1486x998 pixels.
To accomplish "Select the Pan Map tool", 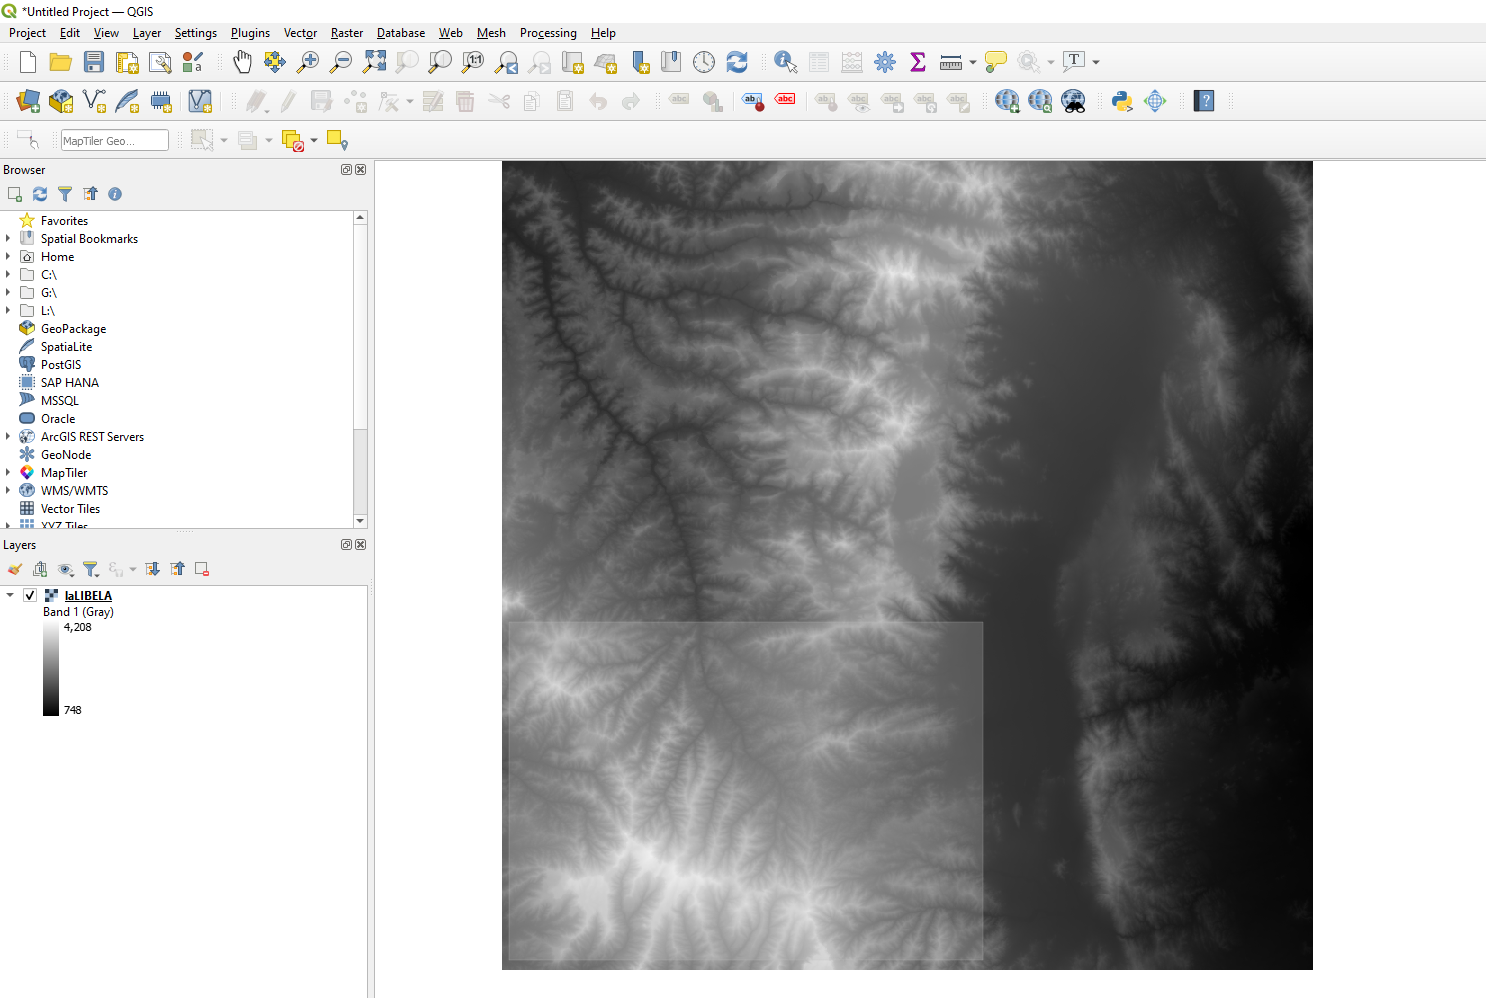I will click(242, 61).
